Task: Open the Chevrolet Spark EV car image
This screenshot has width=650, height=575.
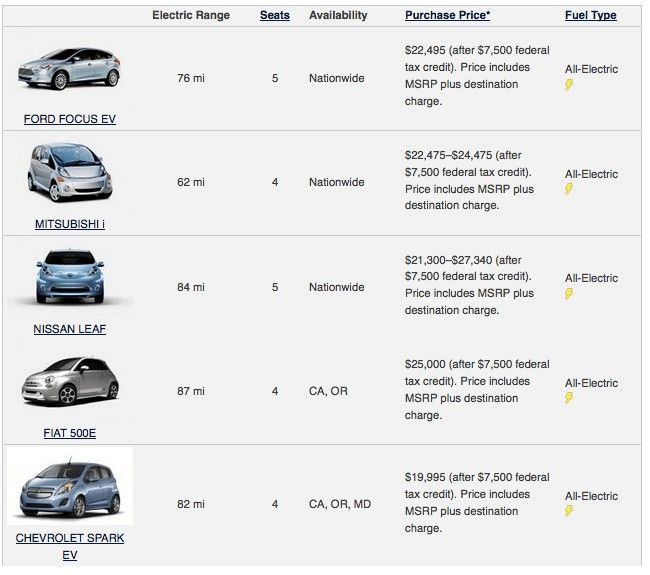Action: coord(70,486)
